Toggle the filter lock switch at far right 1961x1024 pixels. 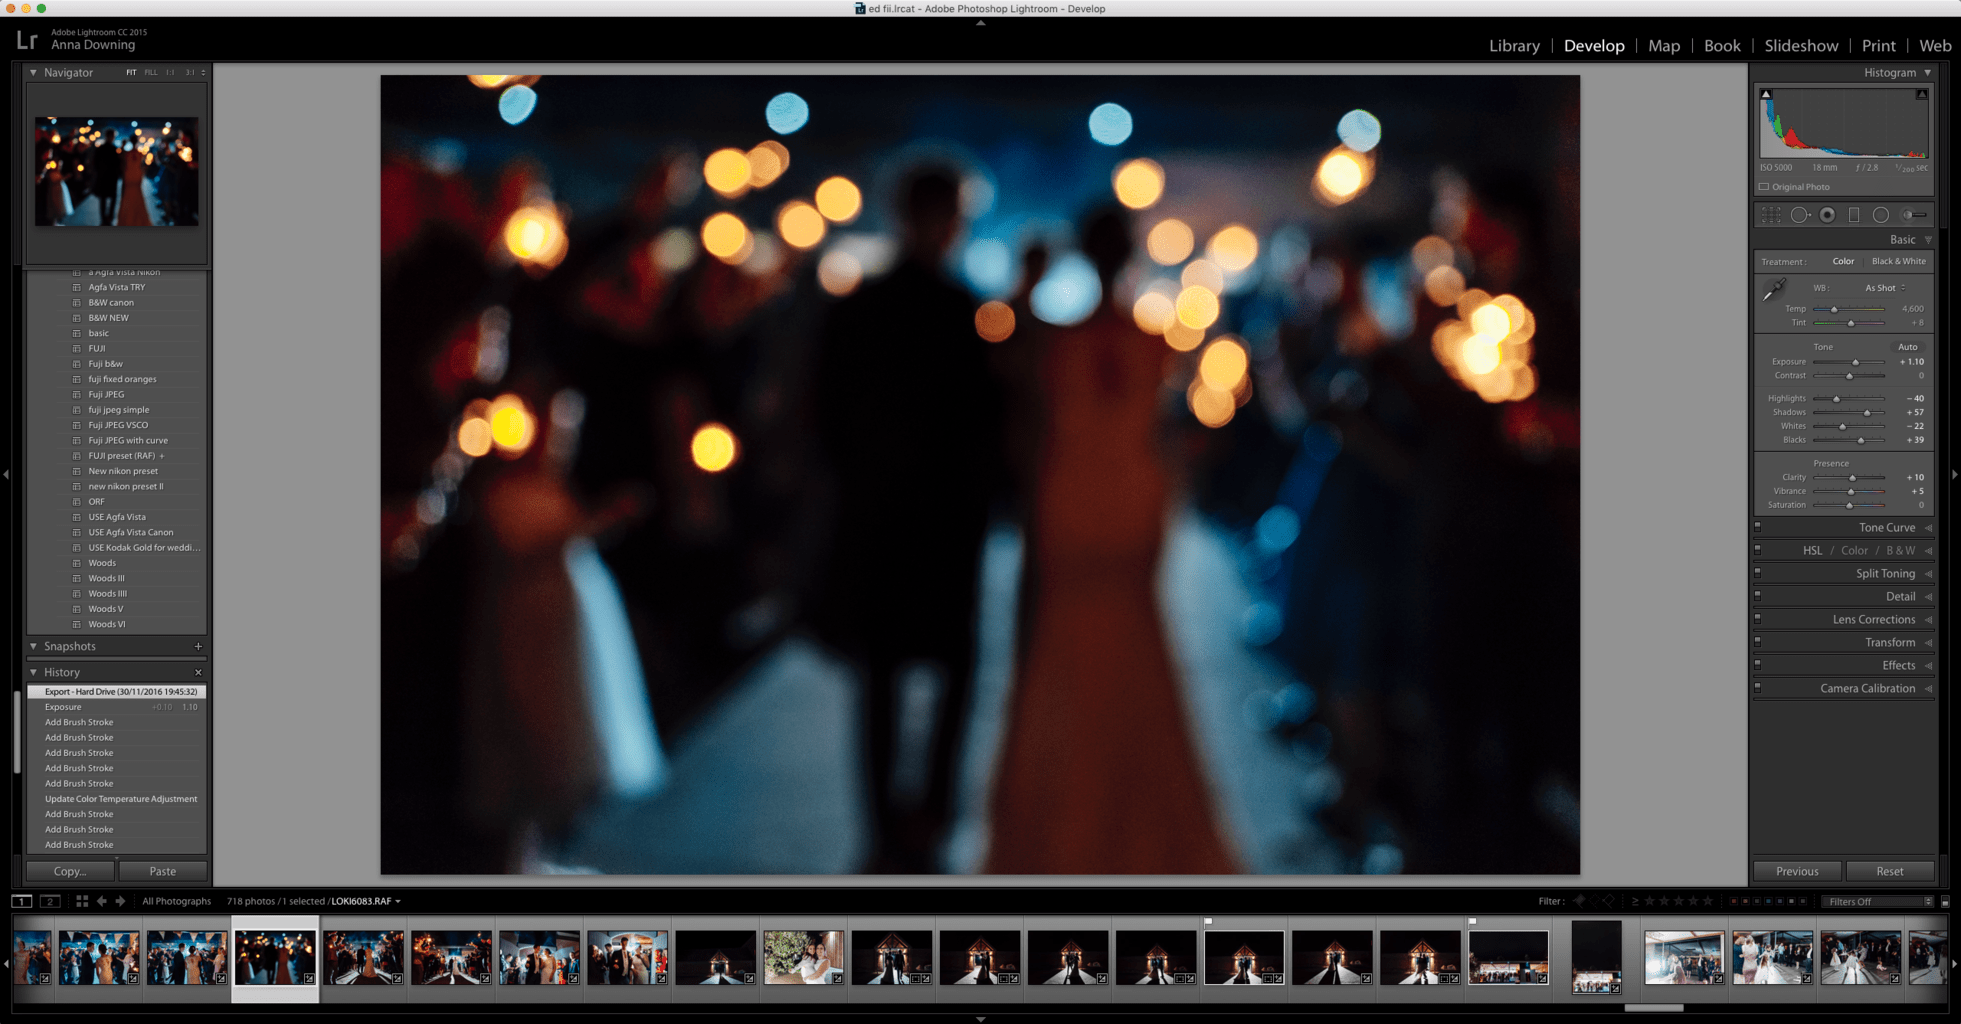pyautogui.click(x=1945, y=902)
